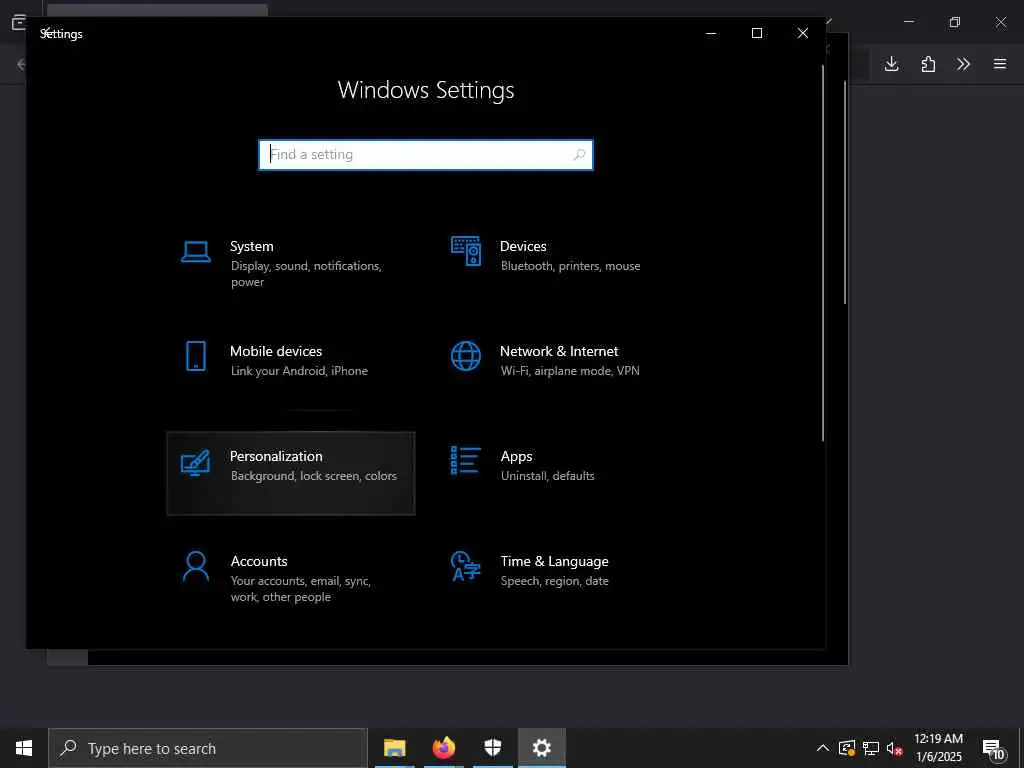The width and height of the screenshot is (1024, 768).
Task: Open the Network & Internet globe icon
Action: click(466, 357)
